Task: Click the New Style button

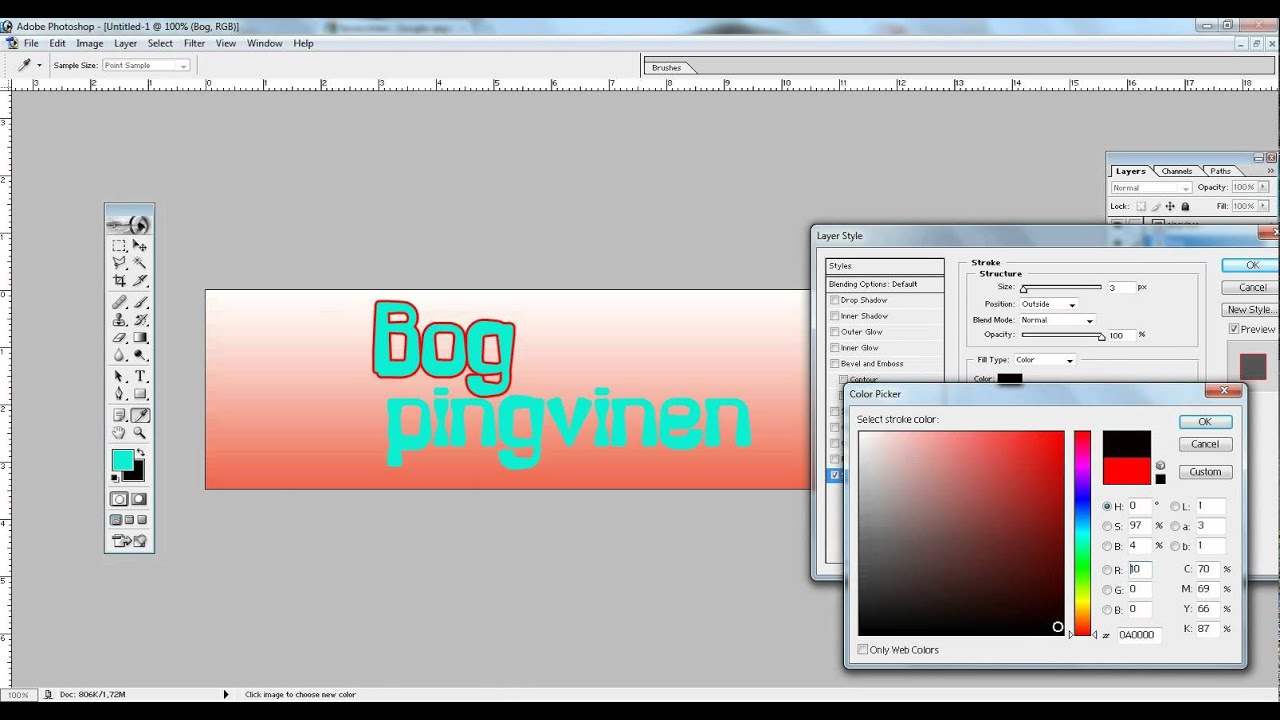Action: pos(1251,310)
